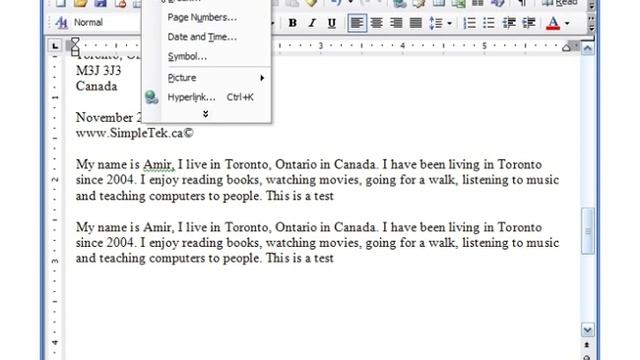
Task: Select the right indent marker on ruler
Action: tap(567, 48)
